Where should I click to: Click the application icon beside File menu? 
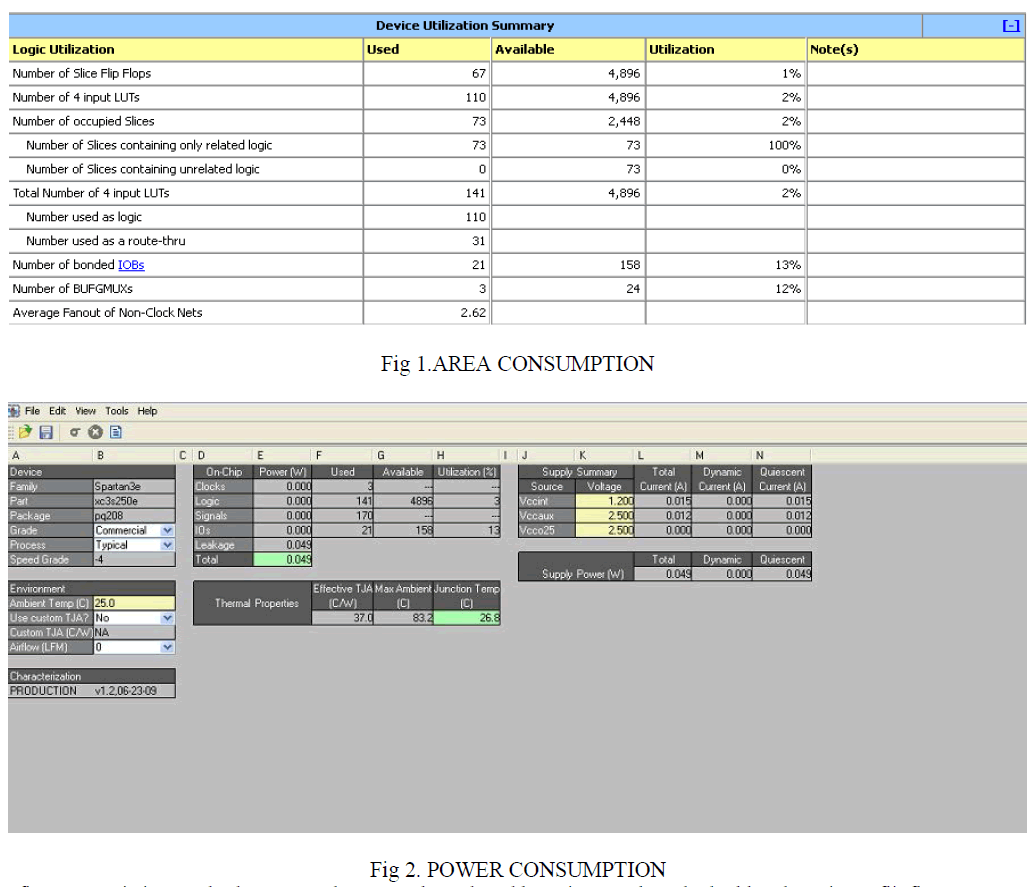[x=14, y=411]
